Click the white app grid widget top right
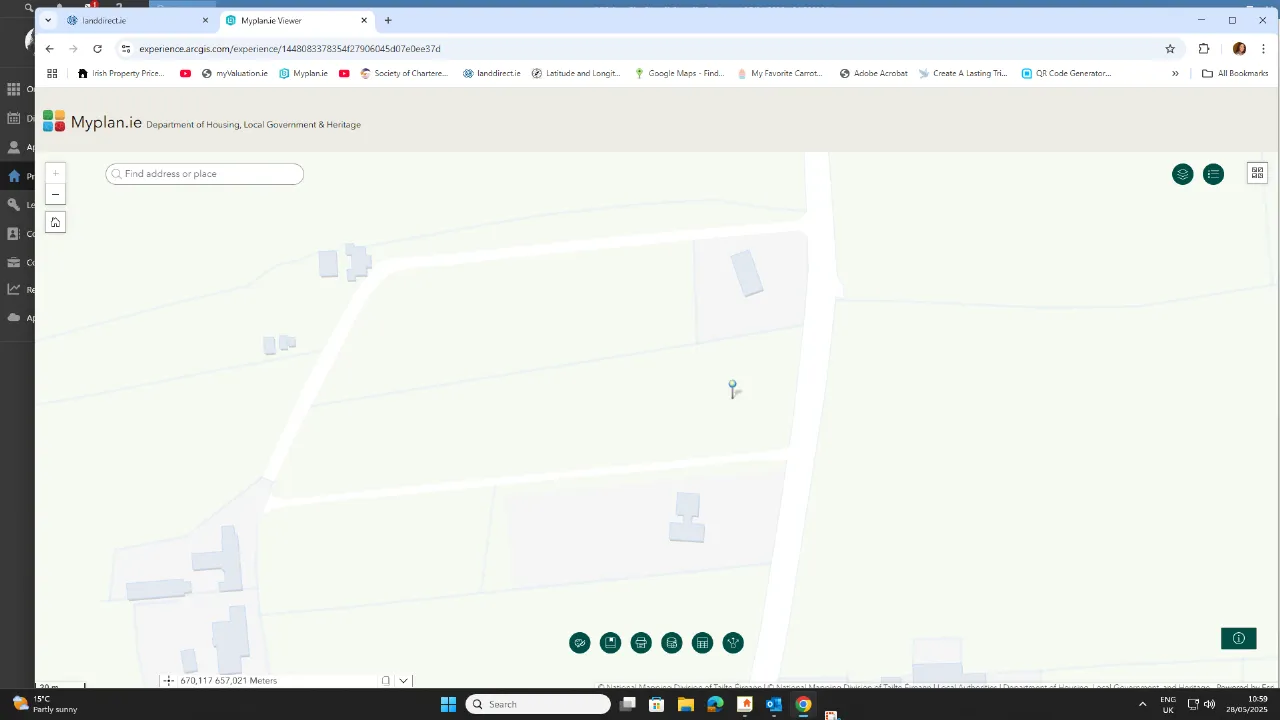 (1257, 173)
